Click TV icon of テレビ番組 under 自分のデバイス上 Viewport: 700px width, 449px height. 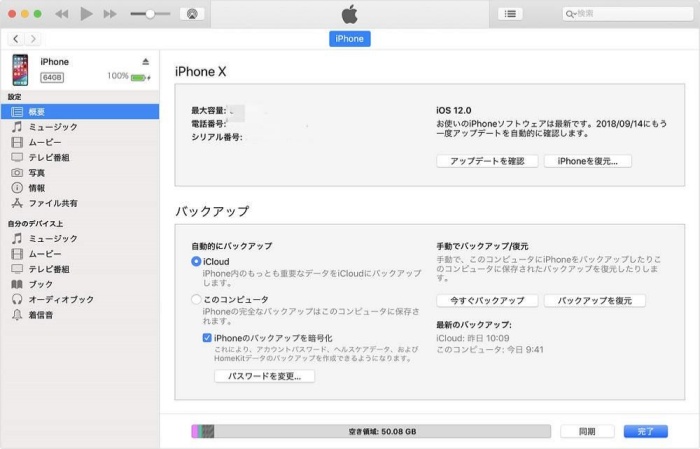(17, 269)
